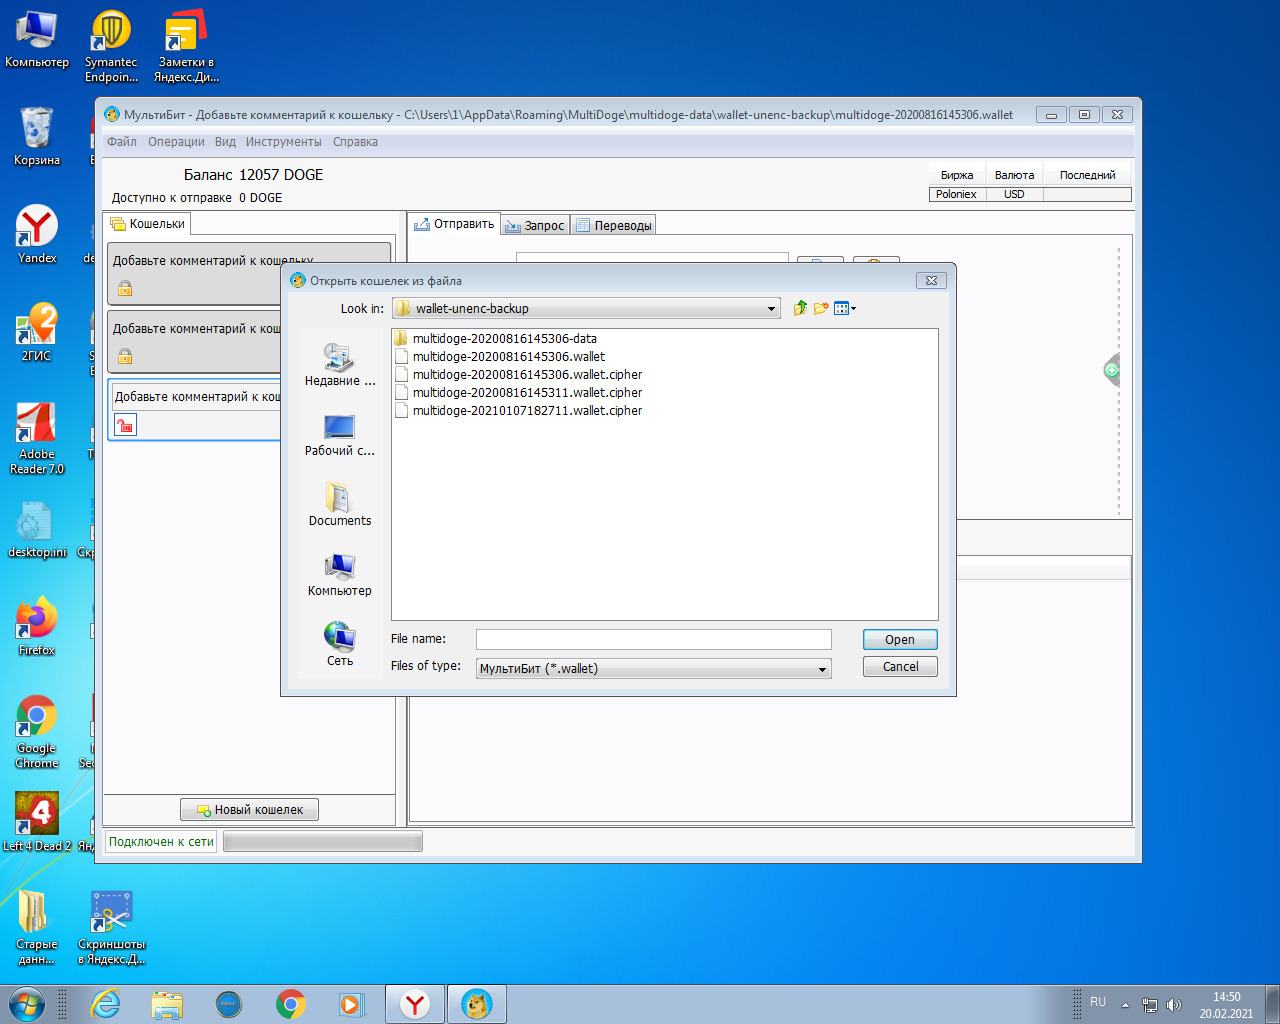Select file multidoge-20200816145306.wallet
Image resolution: width=1280 pixels, height=1024 pixels.
point(500,357)
